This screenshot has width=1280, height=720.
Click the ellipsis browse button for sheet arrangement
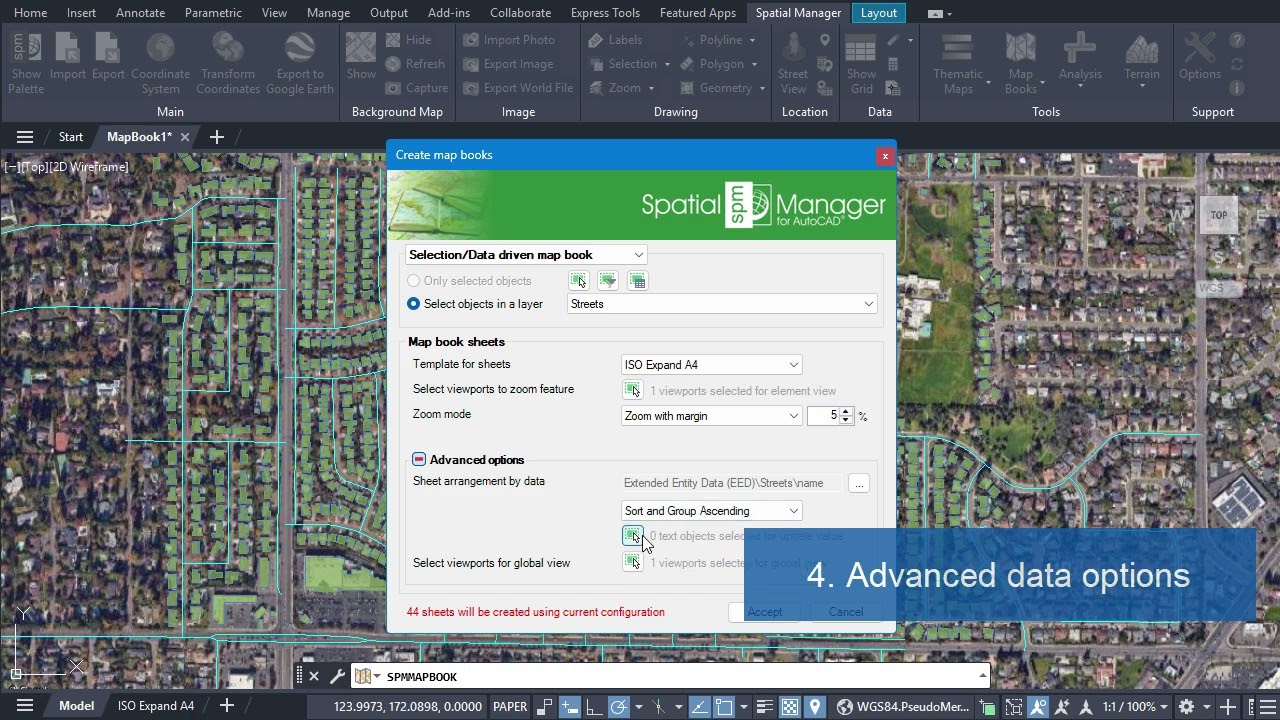pyautogui.click(x=859, y=484)
